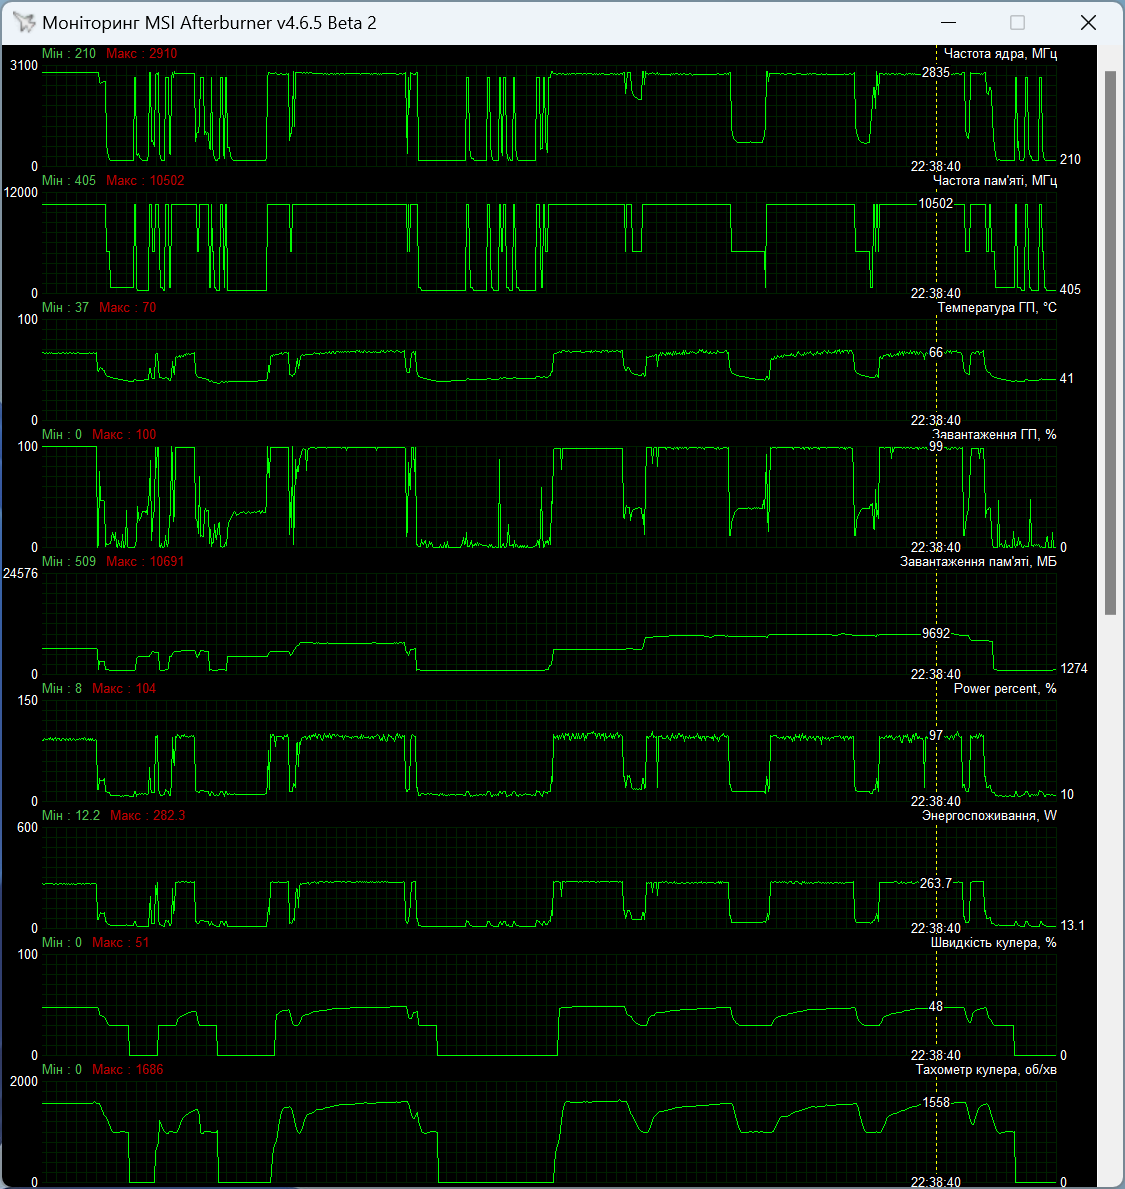Click the 'Макс : 70' temperature value
Screen dimensions: 1125x1189
pos(127,308)
